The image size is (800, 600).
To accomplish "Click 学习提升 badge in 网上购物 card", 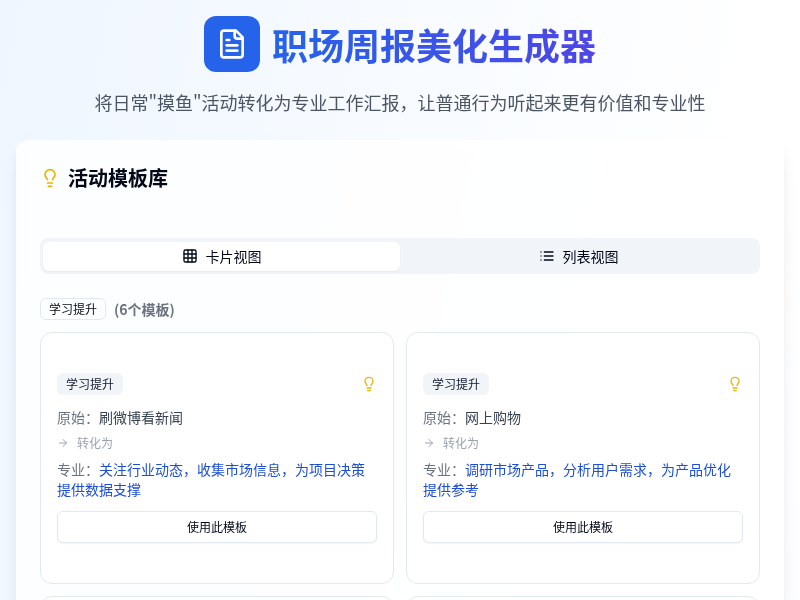I will click(456, 384).
